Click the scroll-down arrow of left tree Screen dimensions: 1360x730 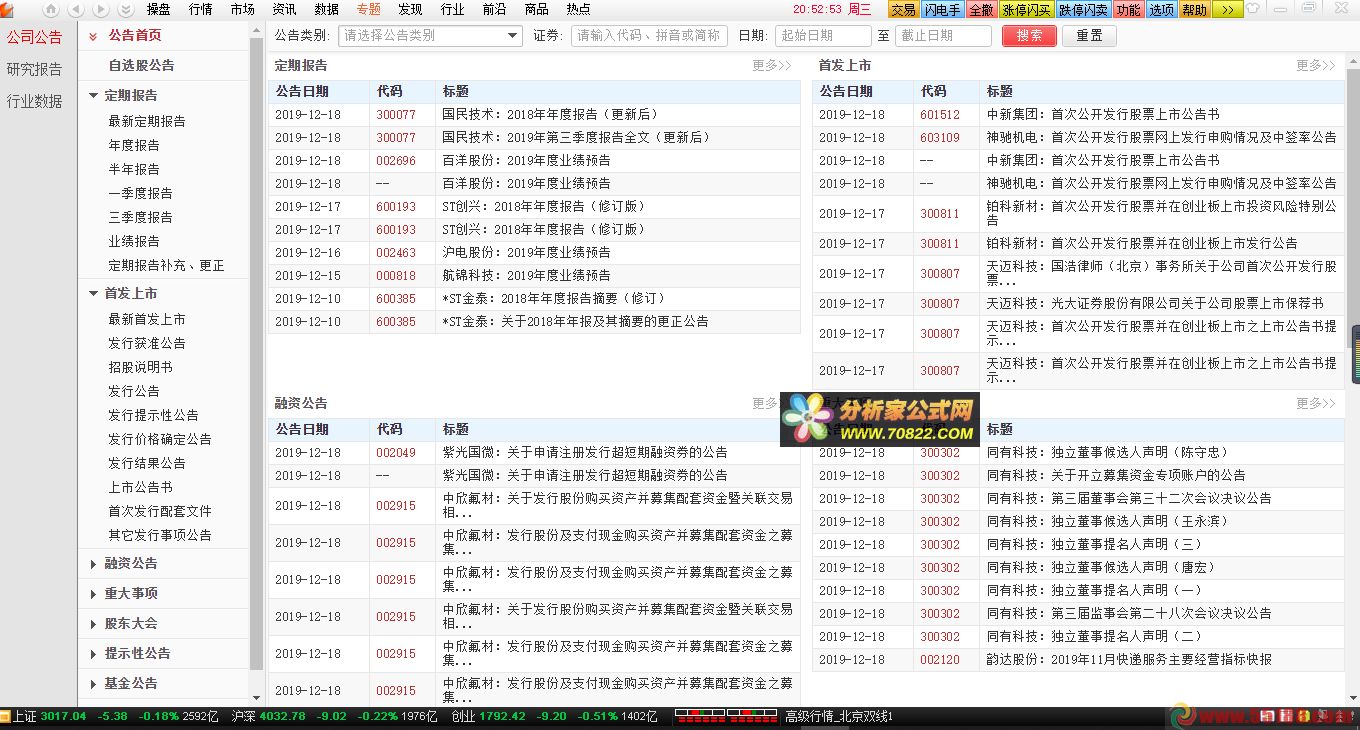coord(256,698)
